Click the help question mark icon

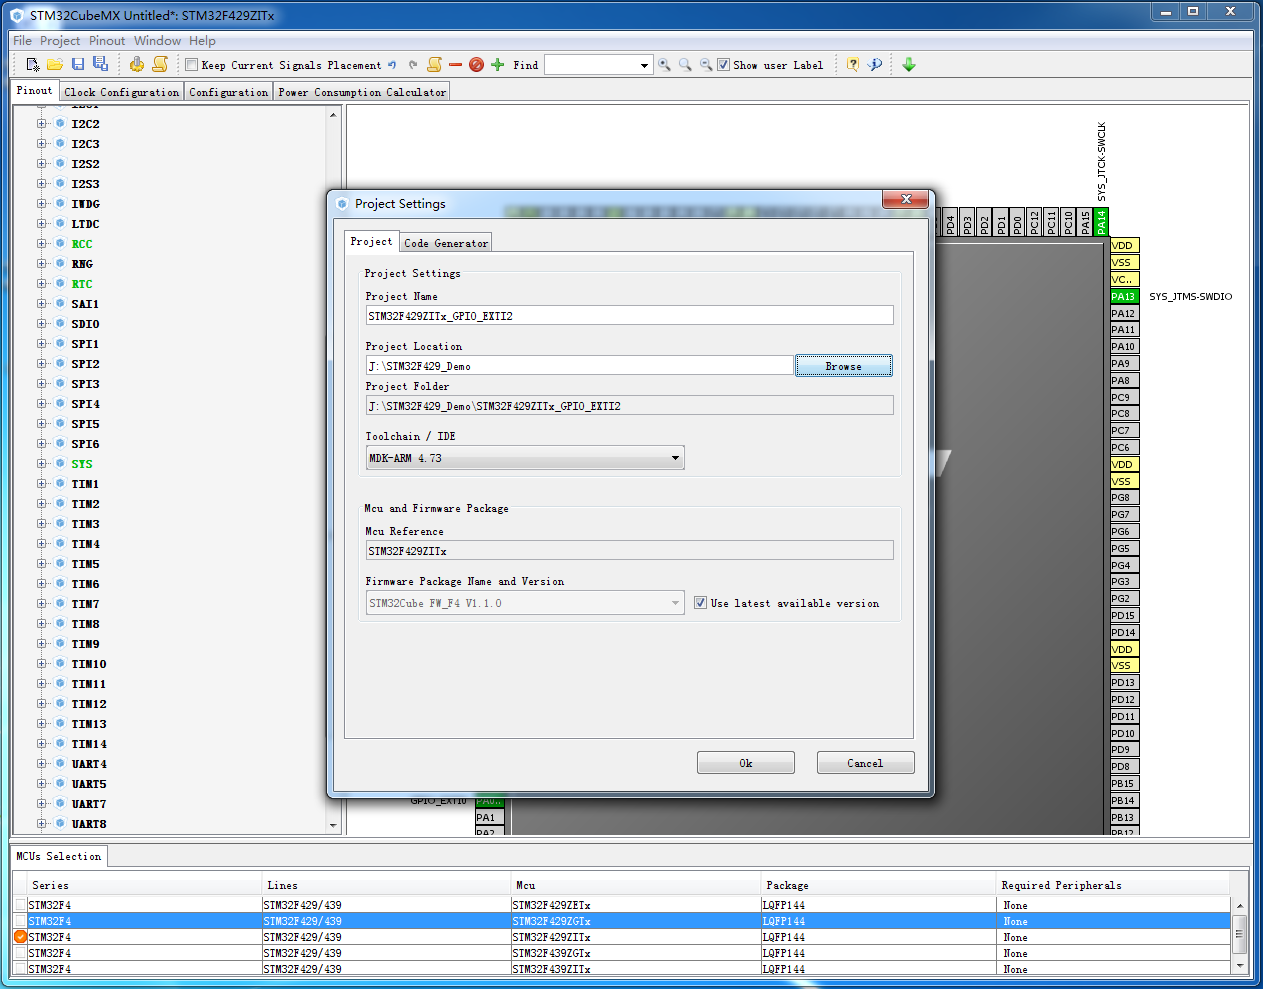(x=853, y=64)
